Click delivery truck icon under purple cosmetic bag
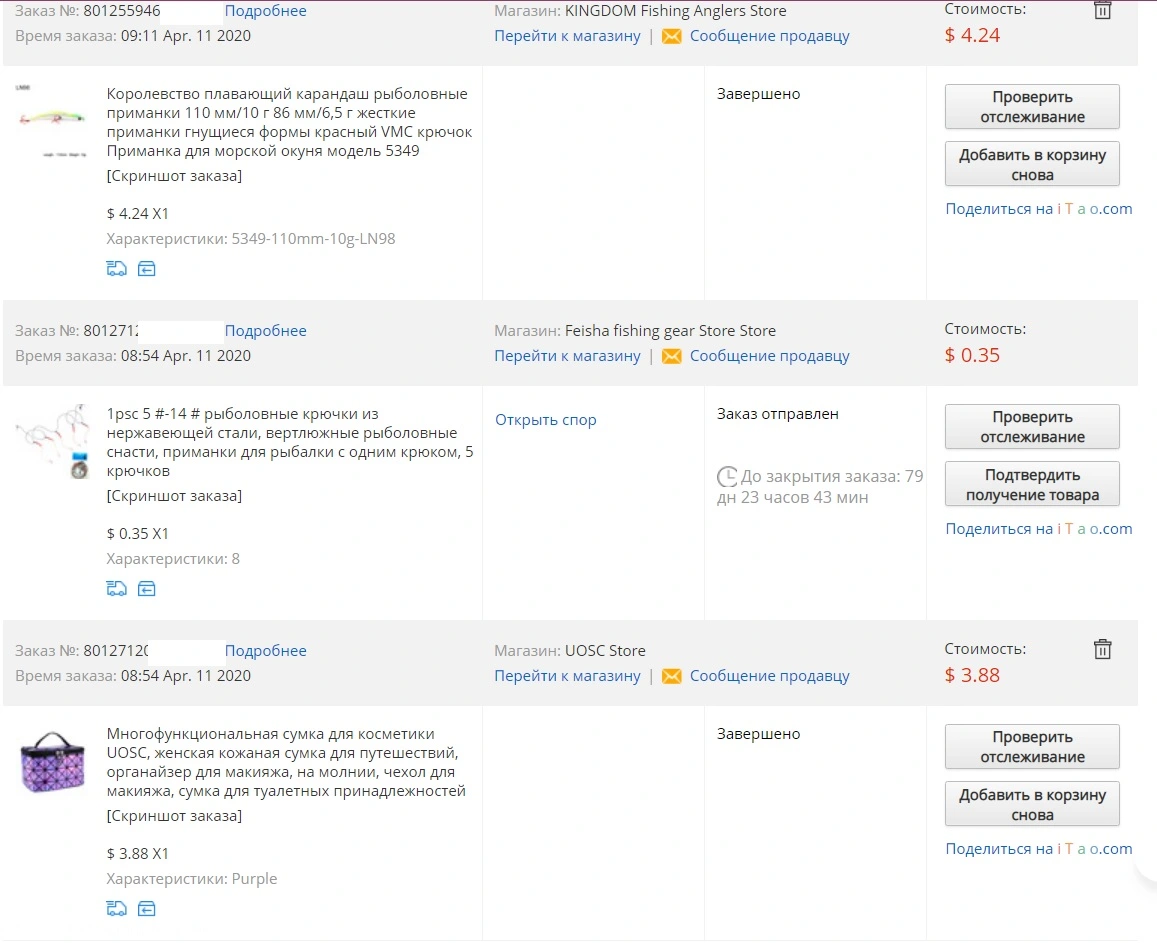 point(117,908)
